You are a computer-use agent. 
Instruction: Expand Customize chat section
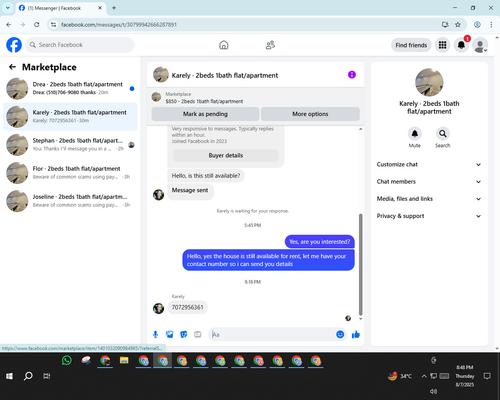point(429,164)
